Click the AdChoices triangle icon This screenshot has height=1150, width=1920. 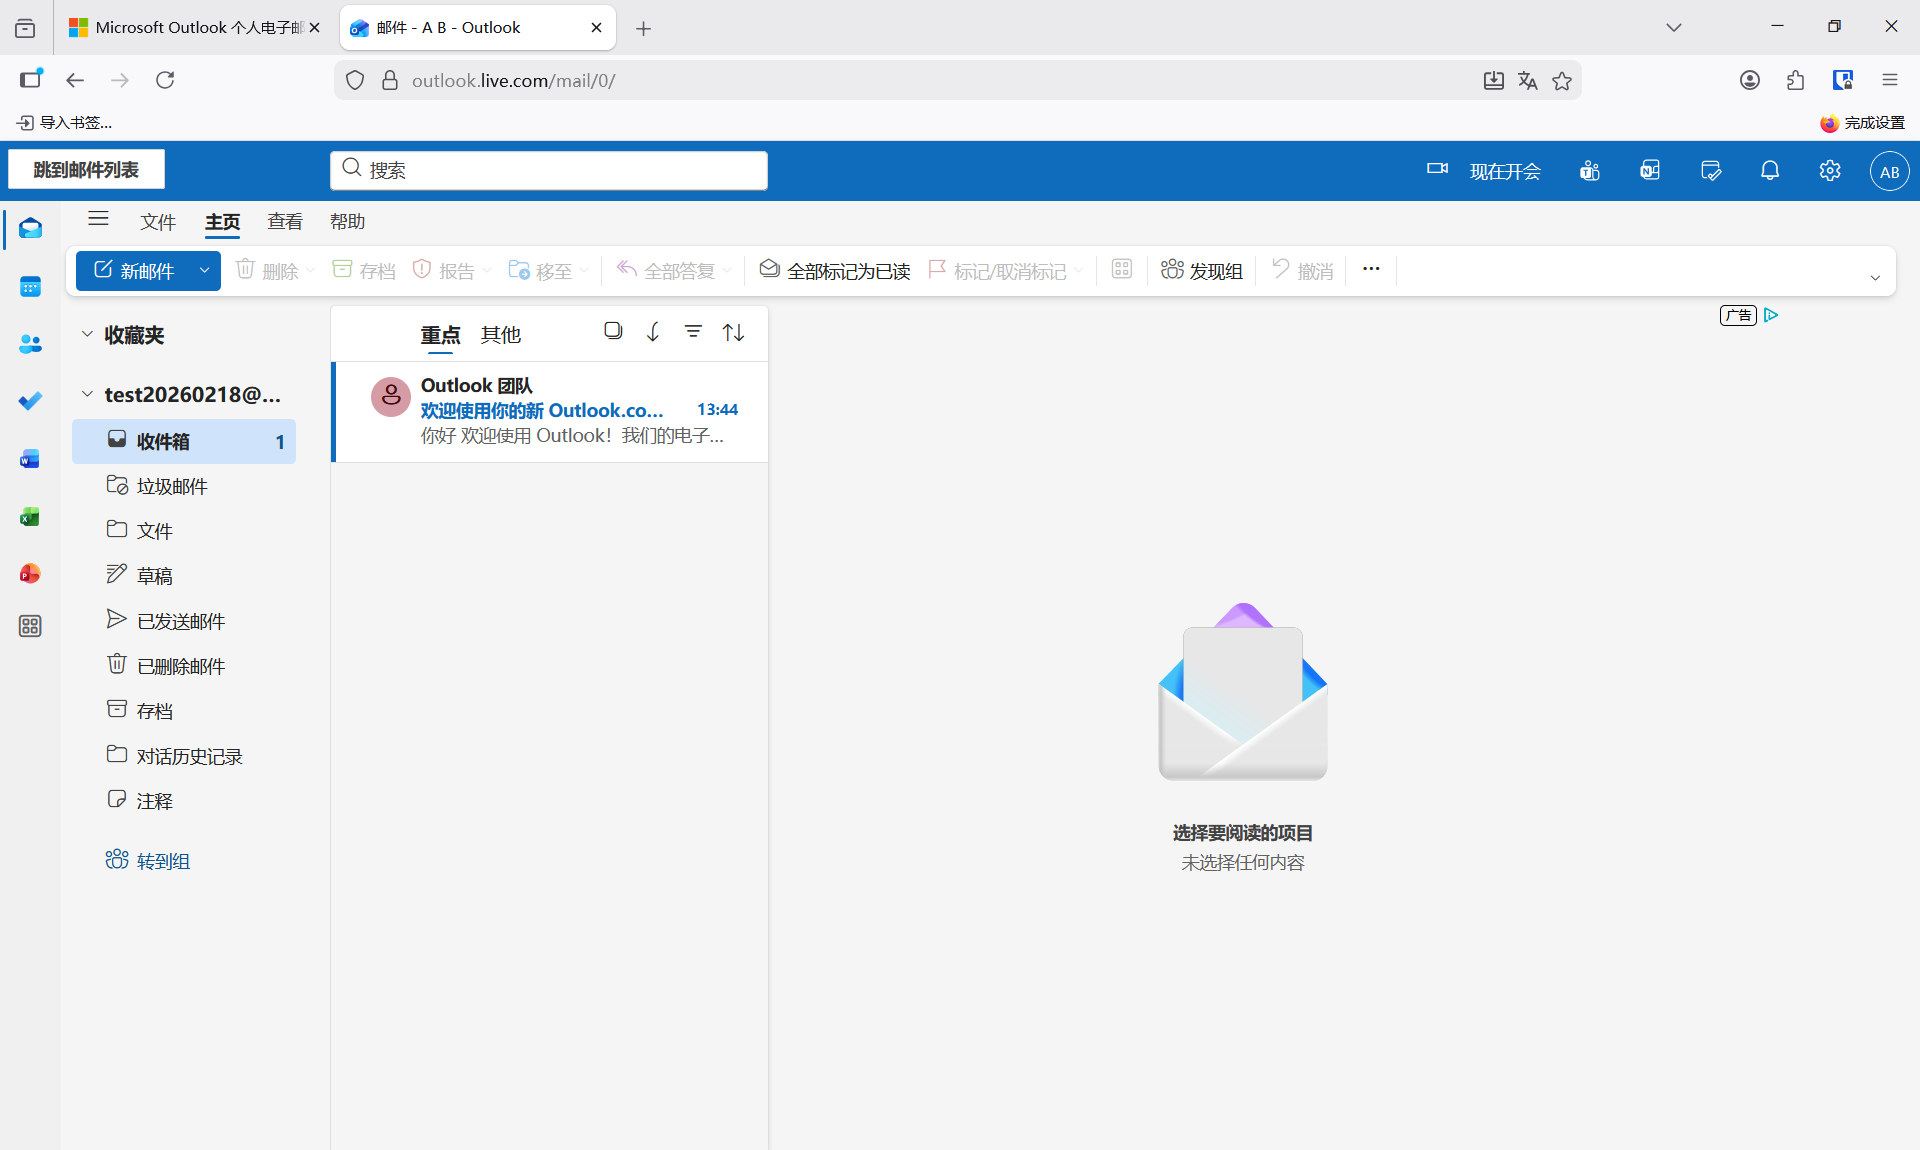(1771, 315)
